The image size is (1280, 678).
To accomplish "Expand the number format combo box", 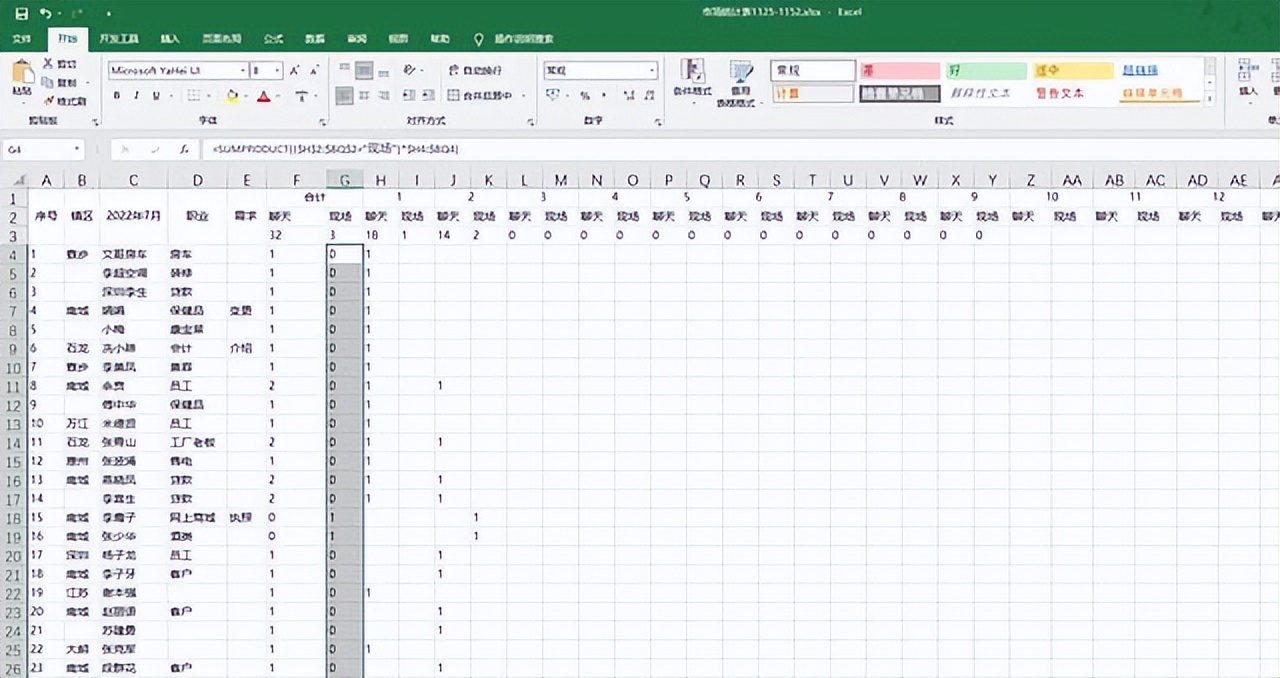I will [x=652, y=71].
